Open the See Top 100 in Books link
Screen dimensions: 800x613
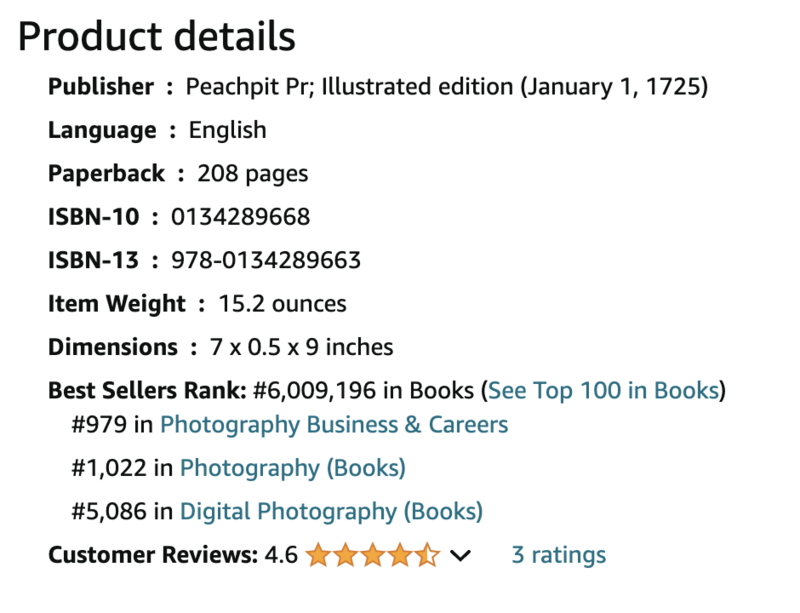pyautogui.click(x=604, y=391)
